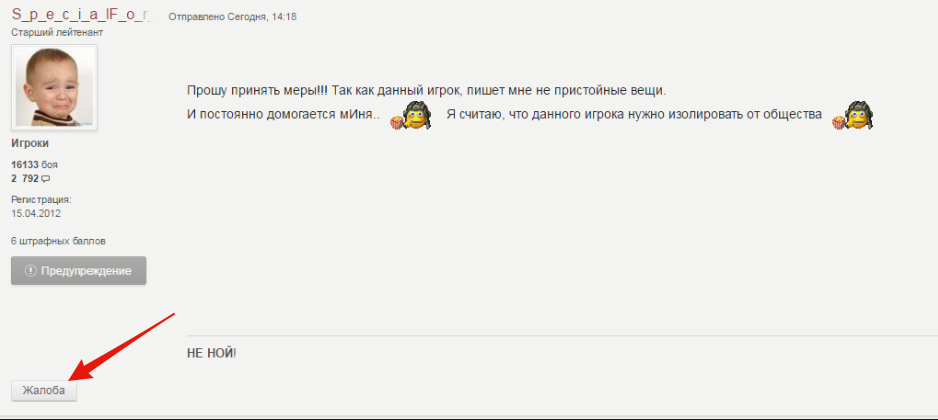
Task: Report the post with Жалоба button
Action: 44,391
